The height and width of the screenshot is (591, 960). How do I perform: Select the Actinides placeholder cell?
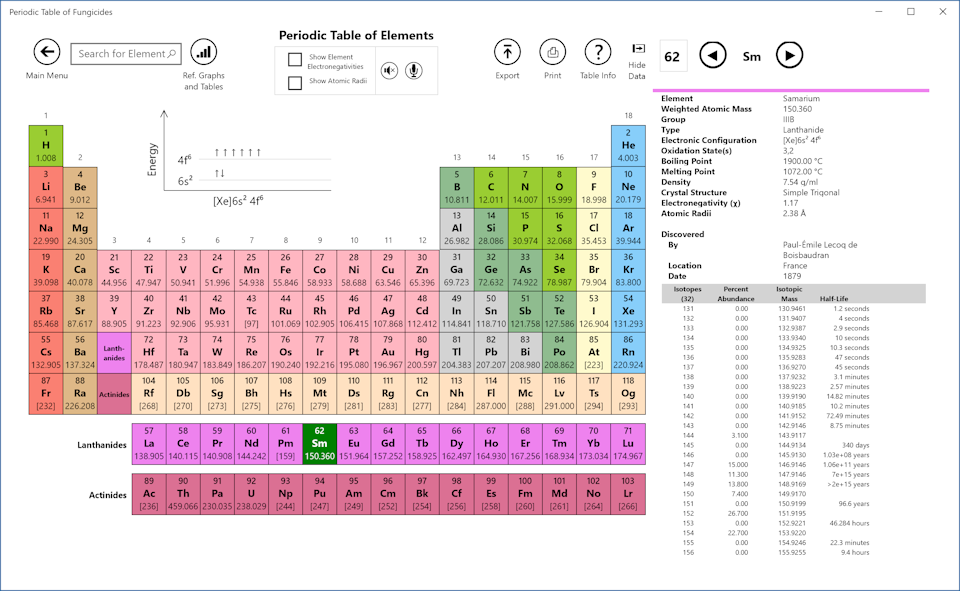[115, 394]
